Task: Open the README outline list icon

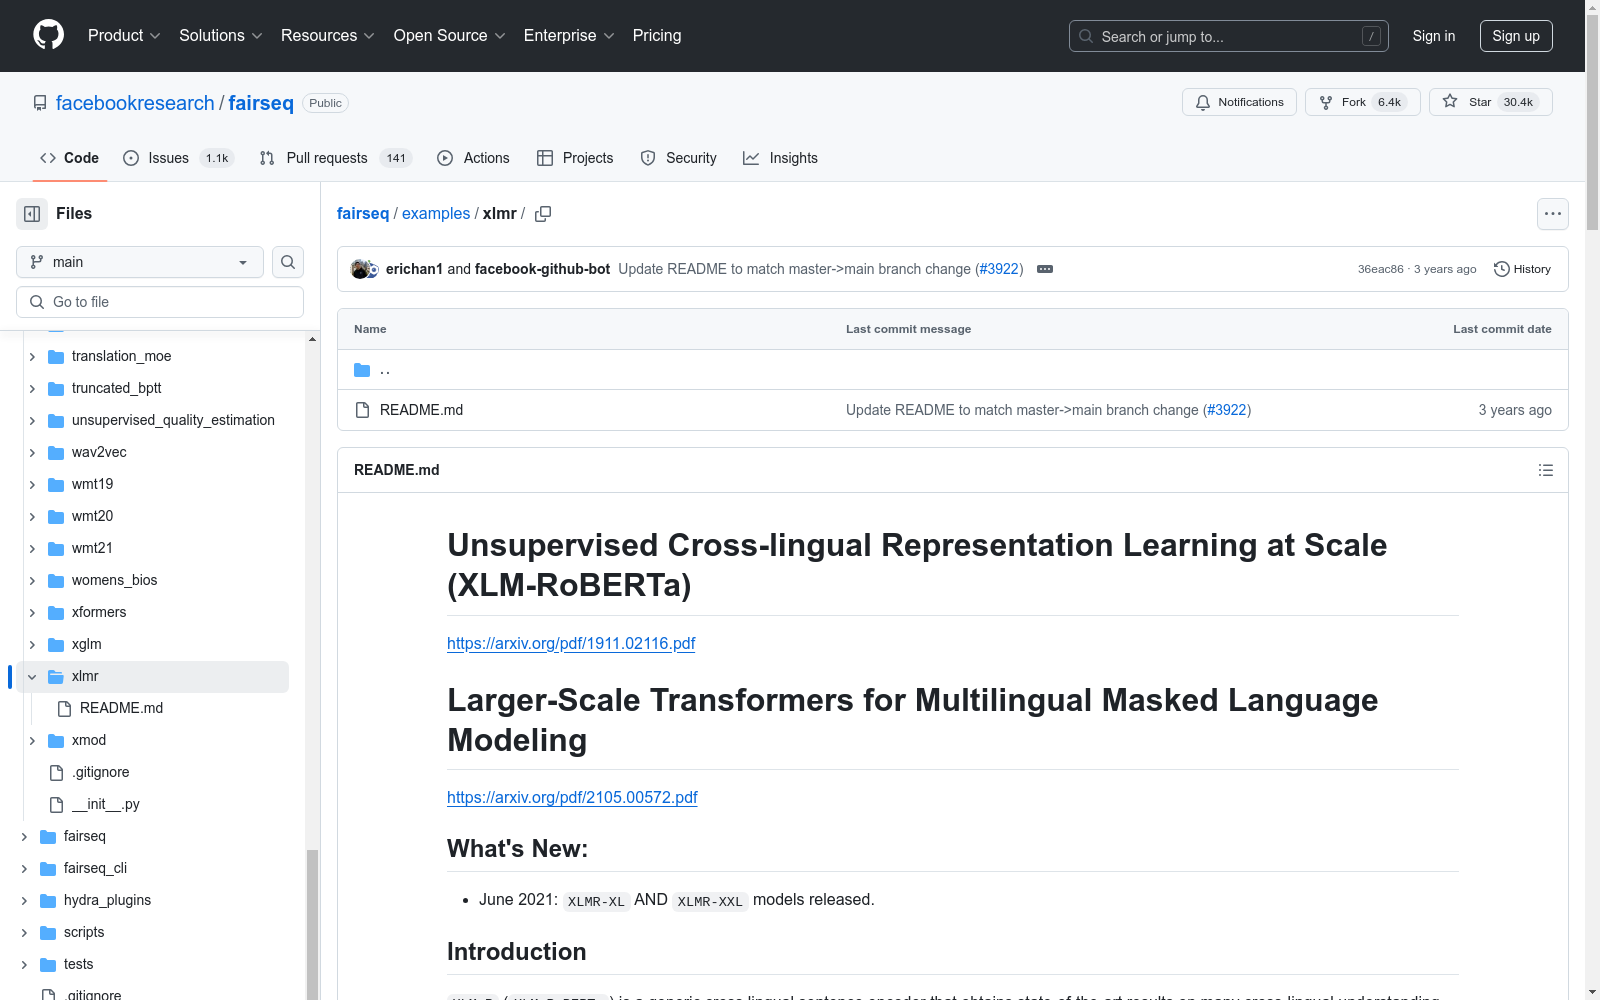Action: (x=1545, y=470)
